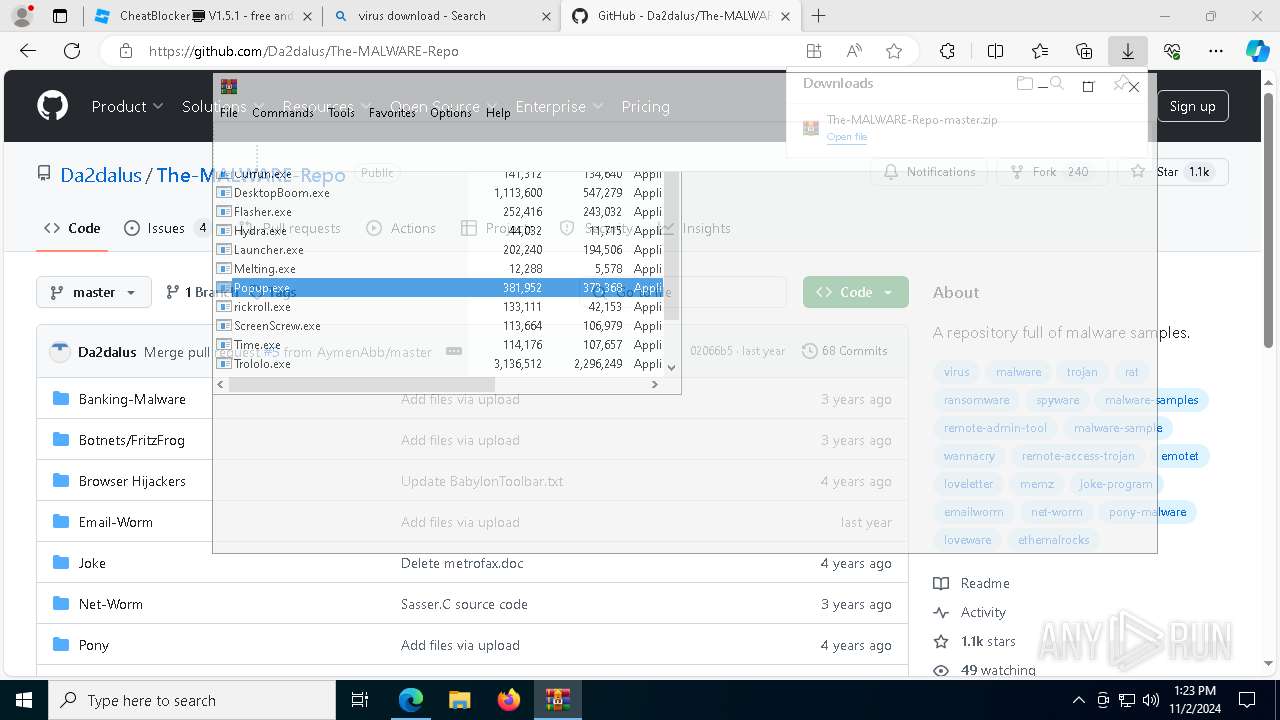The height and width of the screenshot is (720, 1280).
Task: Switch to the CheatBlocker browser tab
Action: pos(203,16)
